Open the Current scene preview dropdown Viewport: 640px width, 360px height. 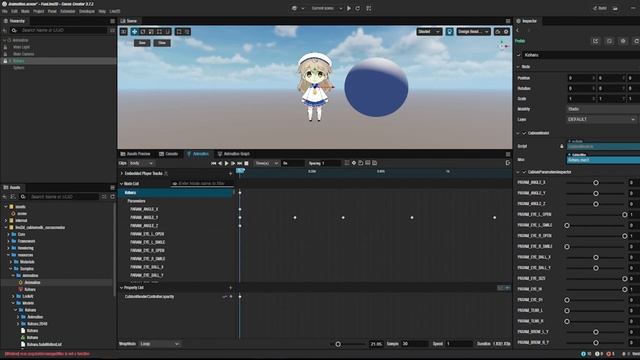327,8
